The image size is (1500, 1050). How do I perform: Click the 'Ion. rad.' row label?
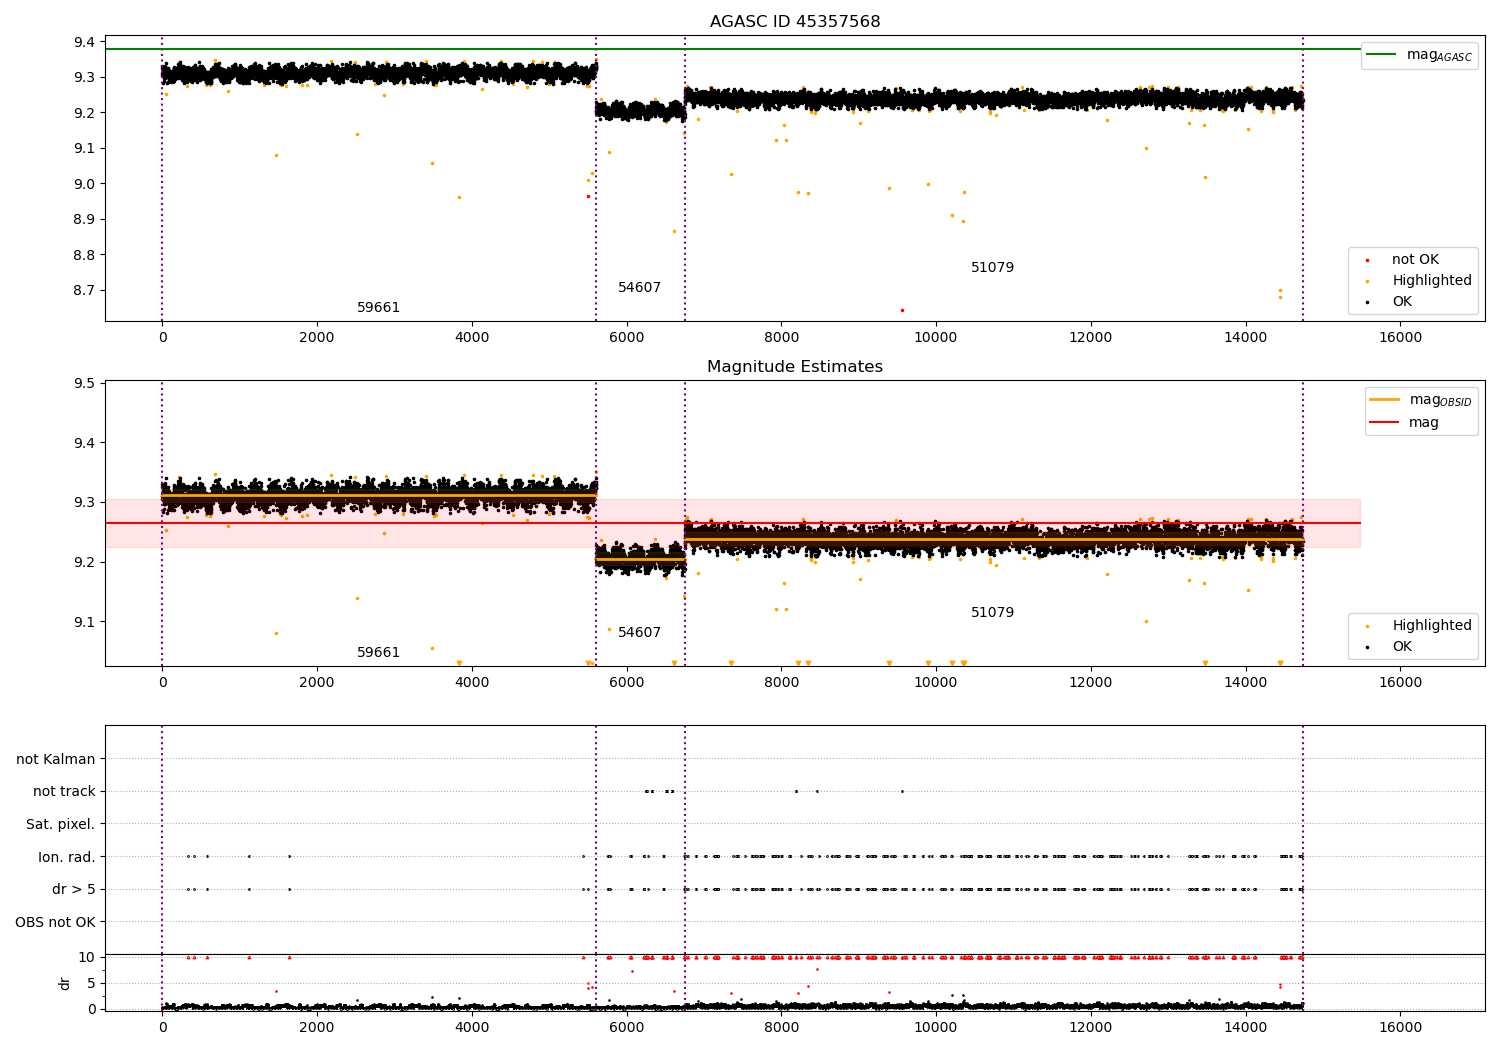coord(67,857)
